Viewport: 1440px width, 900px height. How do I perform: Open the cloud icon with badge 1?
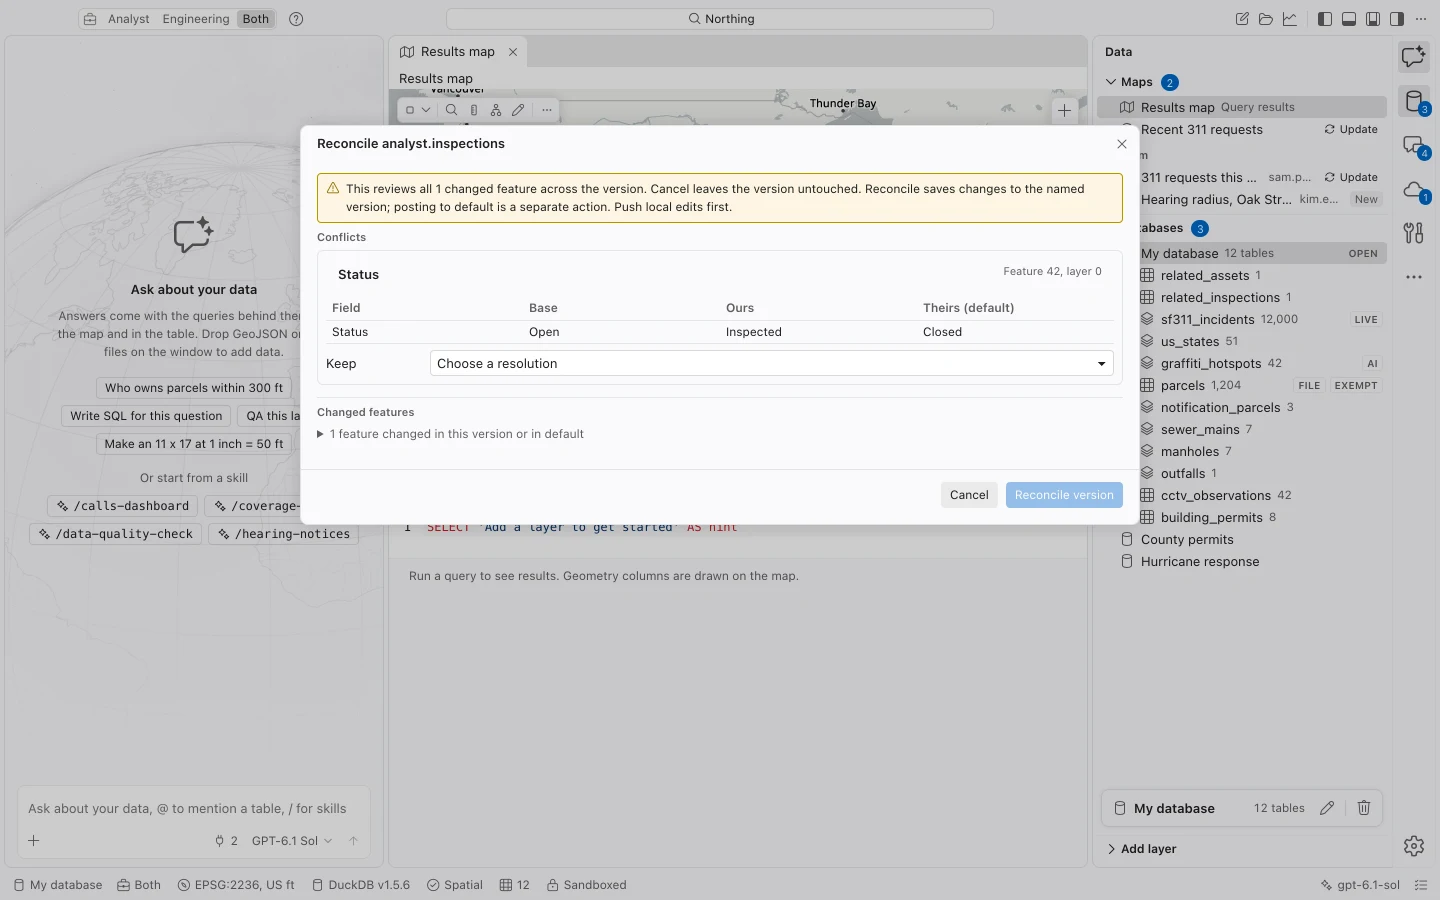pos(1414,190)
